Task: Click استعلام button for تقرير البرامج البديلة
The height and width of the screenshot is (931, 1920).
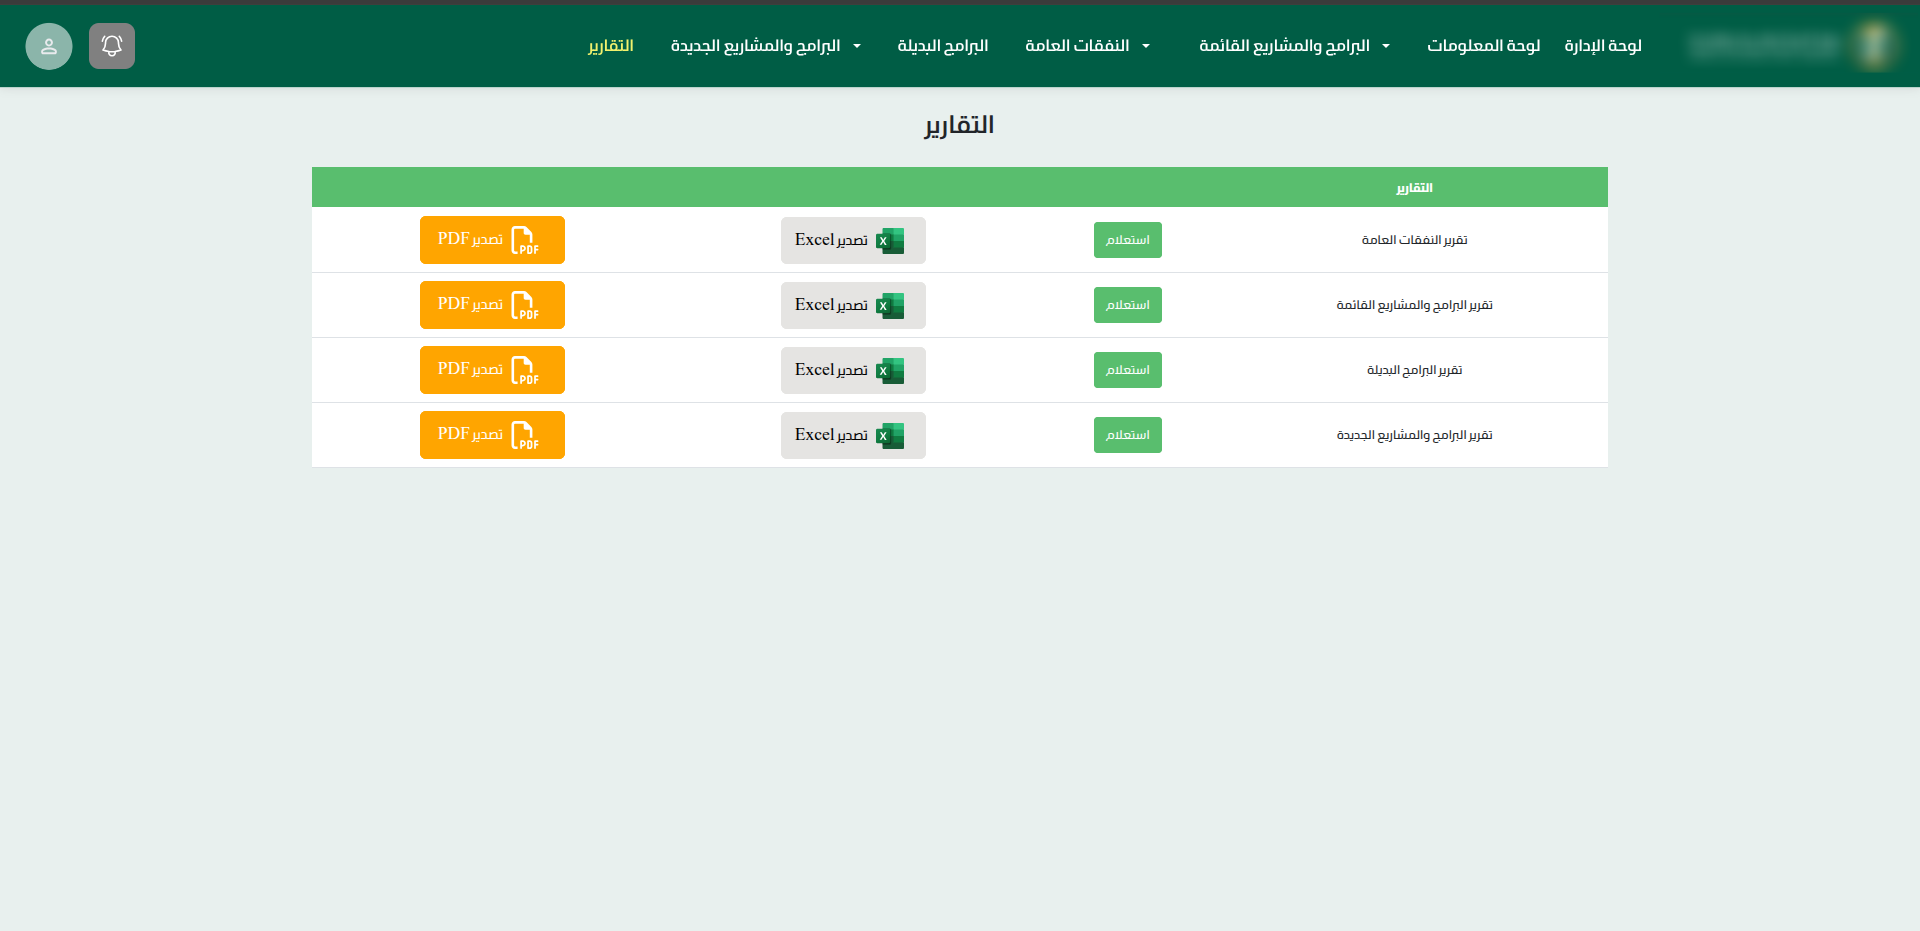Action: [x=1127, y=370]
